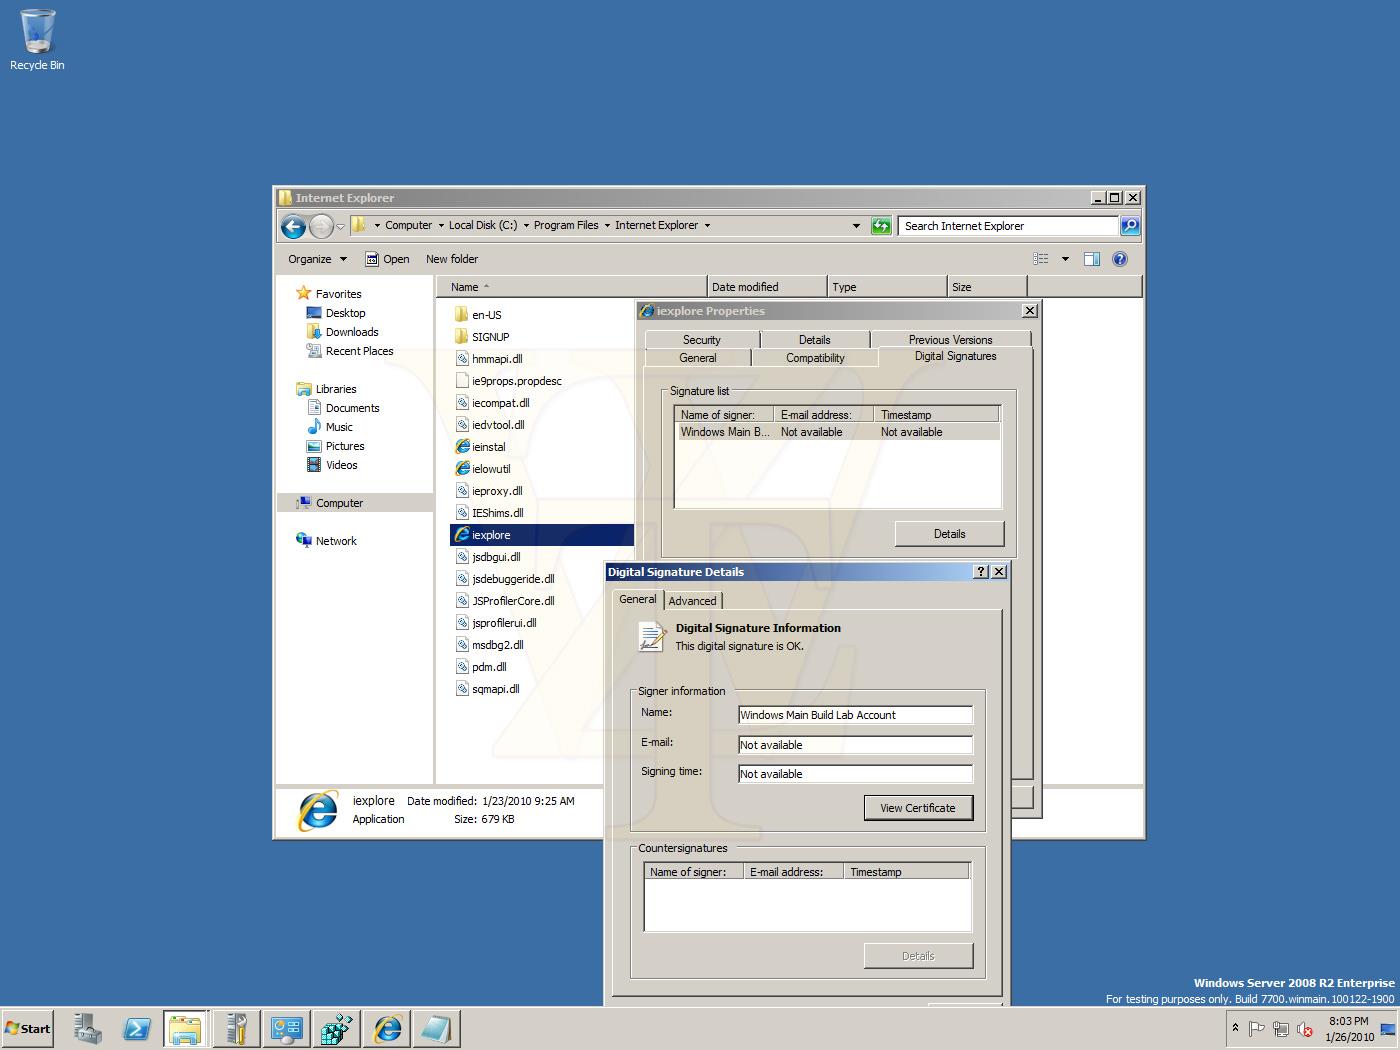Open the Start menu
Viewport: 1400px width, 1050px height.
pyautogui.click(x=28, y=1029)
